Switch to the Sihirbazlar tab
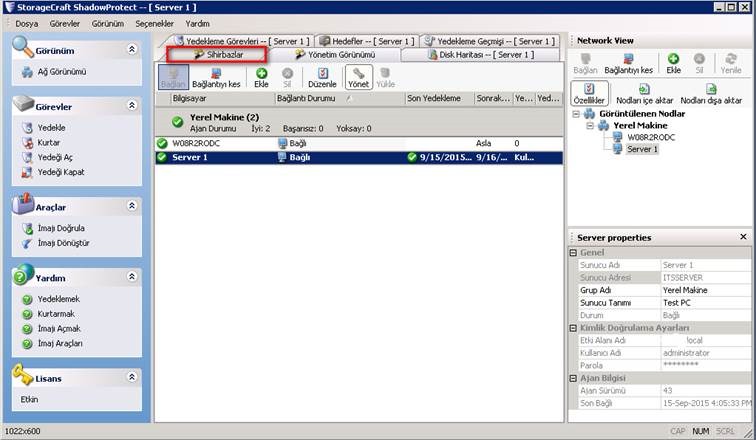 click(217, 54)
